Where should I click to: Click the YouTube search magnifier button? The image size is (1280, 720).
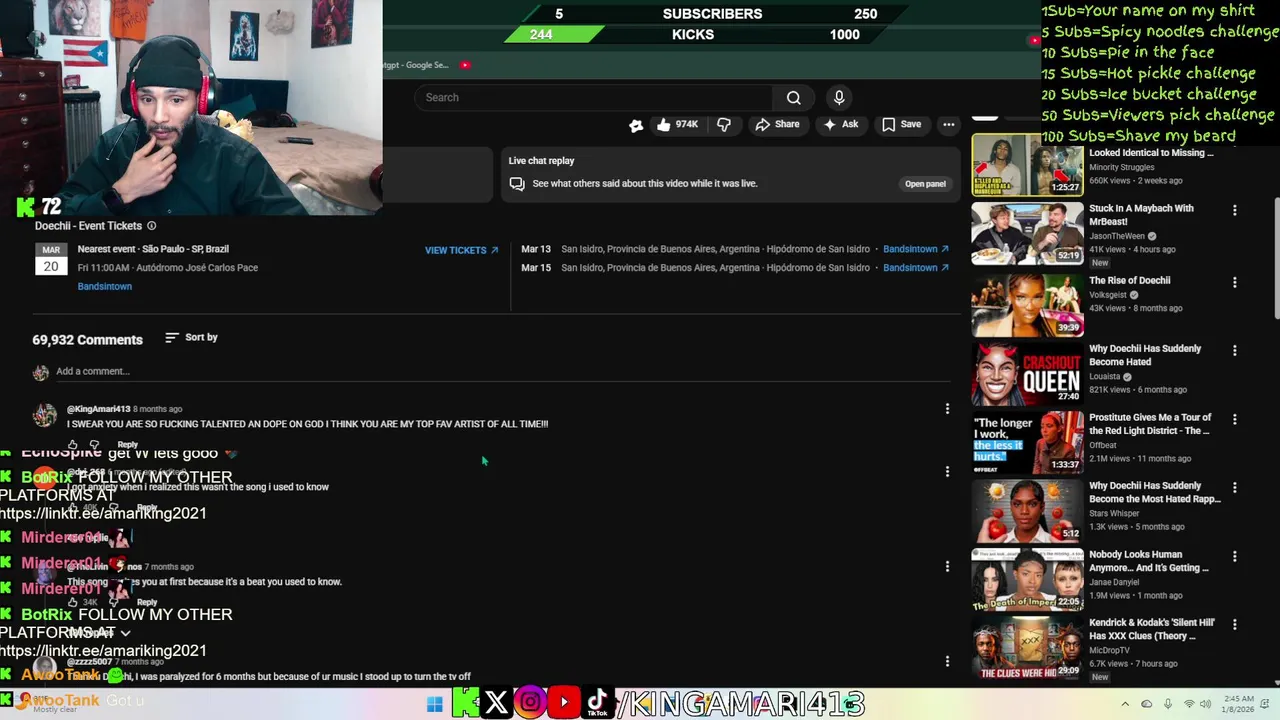(x=793, y=97)
